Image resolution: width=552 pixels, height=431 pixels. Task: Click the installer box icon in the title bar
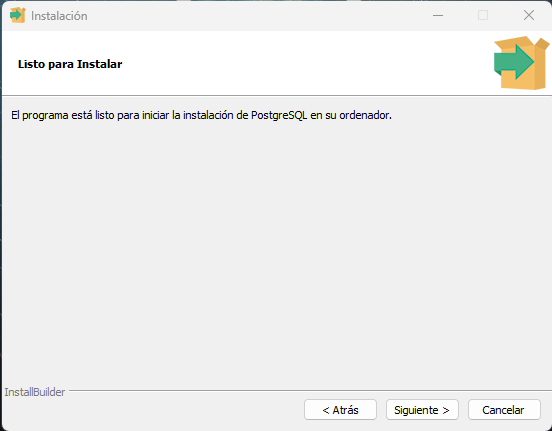click(18, 15)
